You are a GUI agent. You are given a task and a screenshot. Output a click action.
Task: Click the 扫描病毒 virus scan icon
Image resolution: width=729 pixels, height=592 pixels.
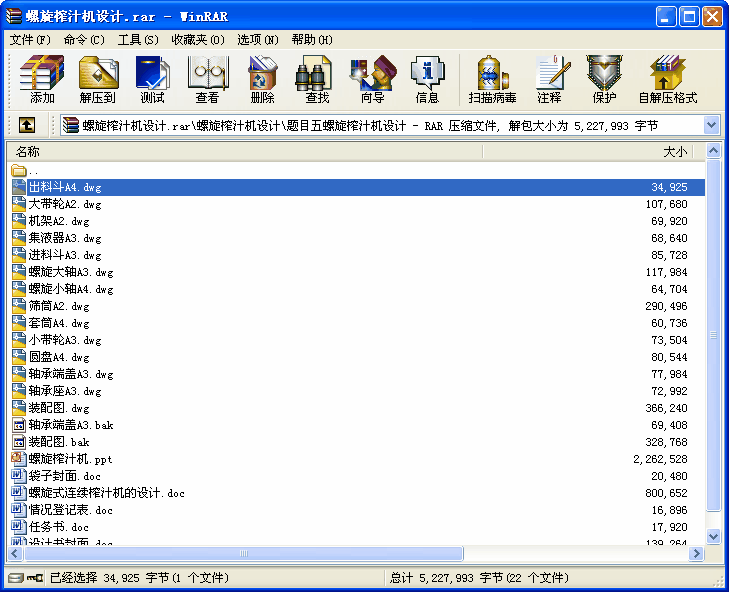point(492,79)
